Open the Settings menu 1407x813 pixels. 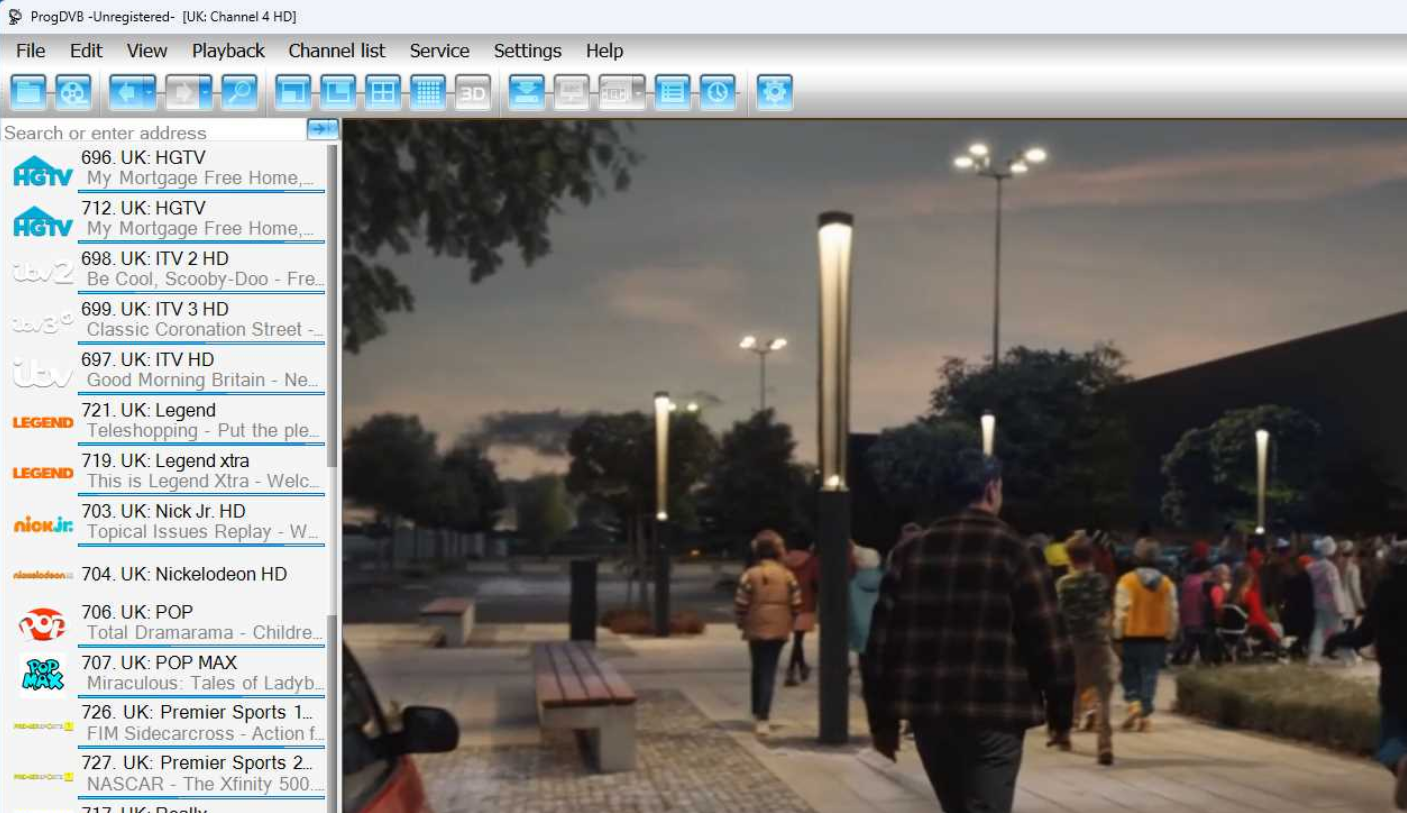point(527,51)
